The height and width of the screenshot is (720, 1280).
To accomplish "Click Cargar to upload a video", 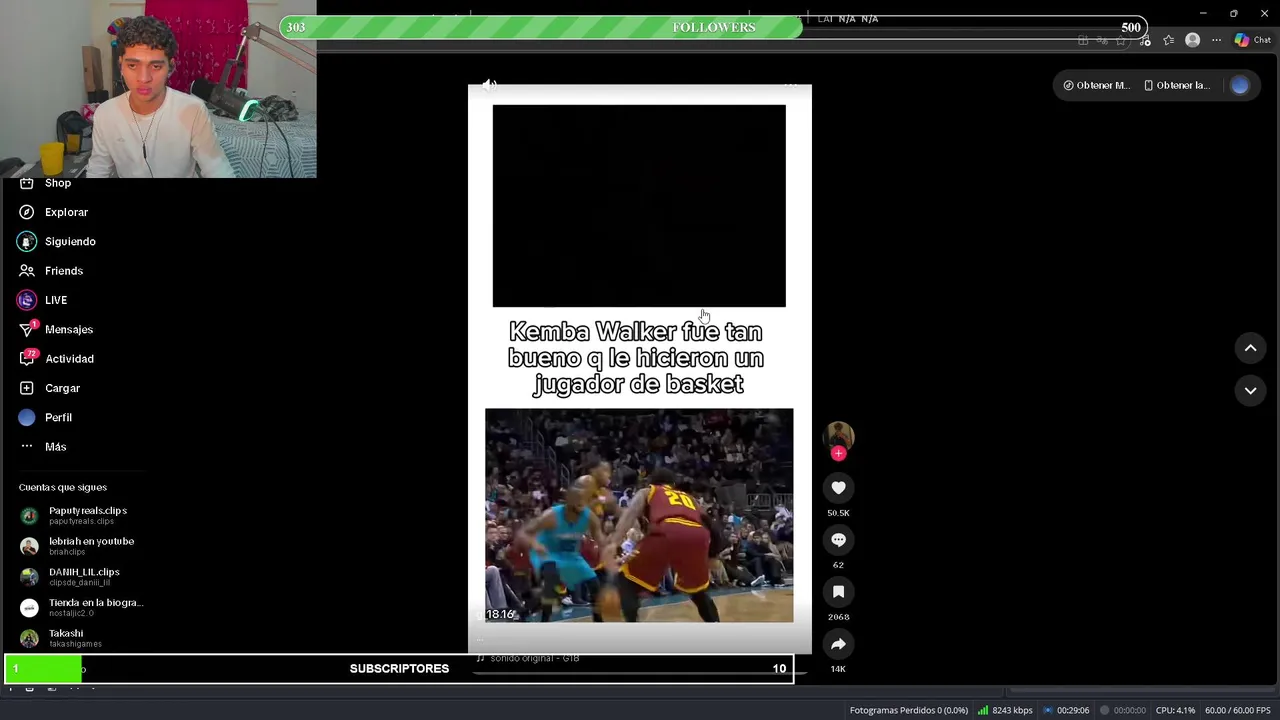I will pyautogui.click(x=50, y=388).
